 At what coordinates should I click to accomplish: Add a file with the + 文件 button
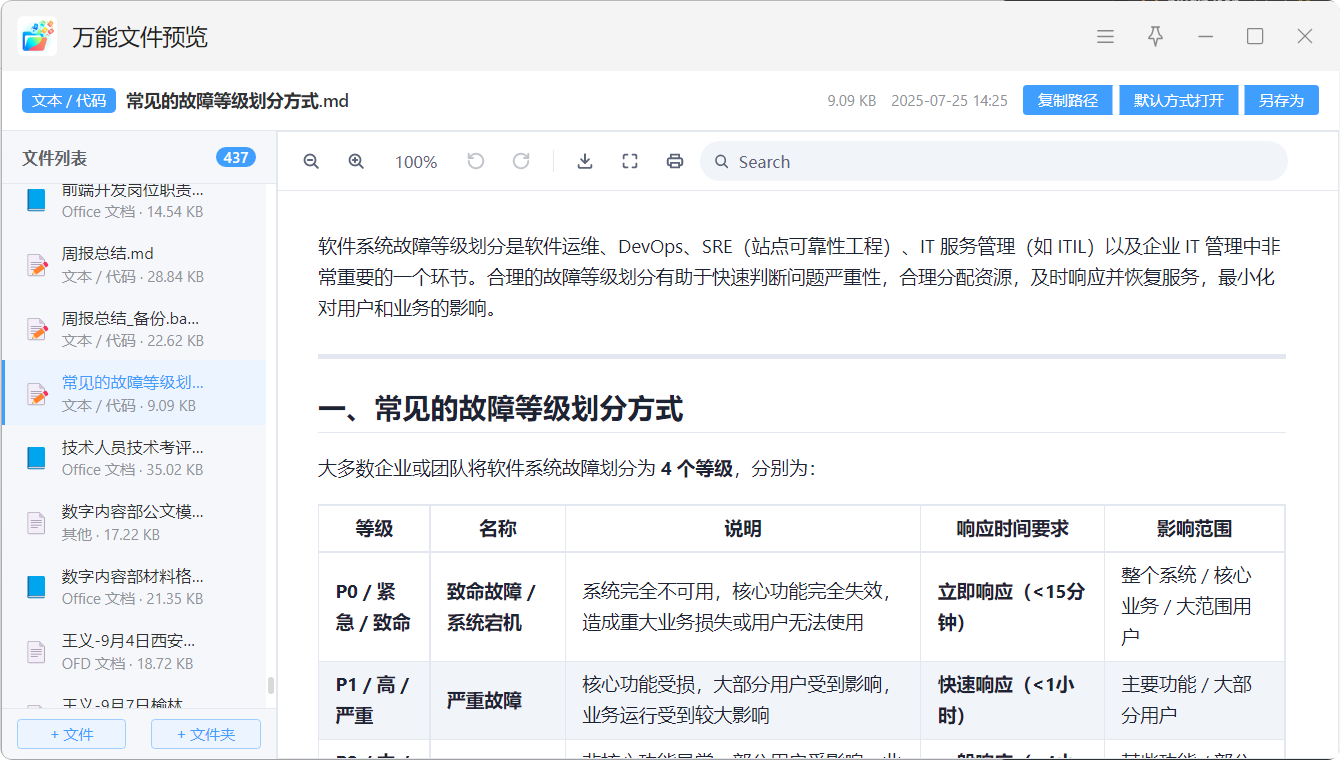coord(71,734)
